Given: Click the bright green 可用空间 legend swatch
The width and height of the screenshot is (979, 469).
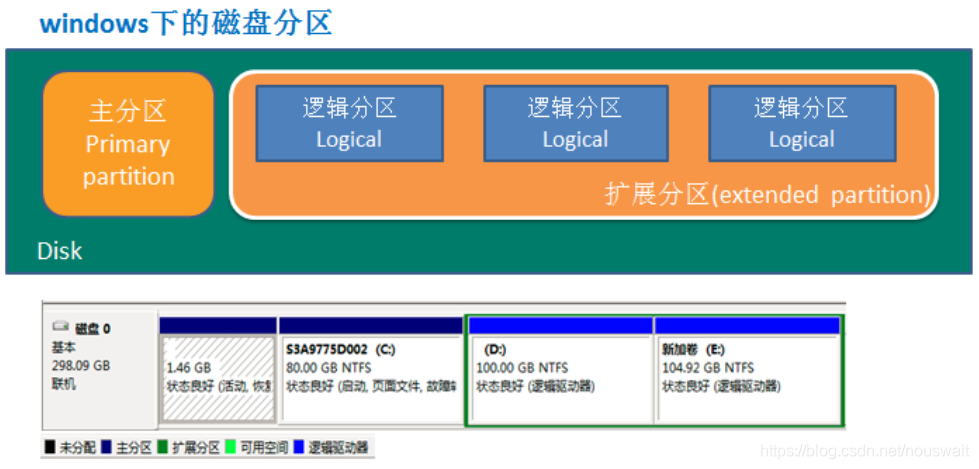Looking at the screenshot, I should (230, 448).
